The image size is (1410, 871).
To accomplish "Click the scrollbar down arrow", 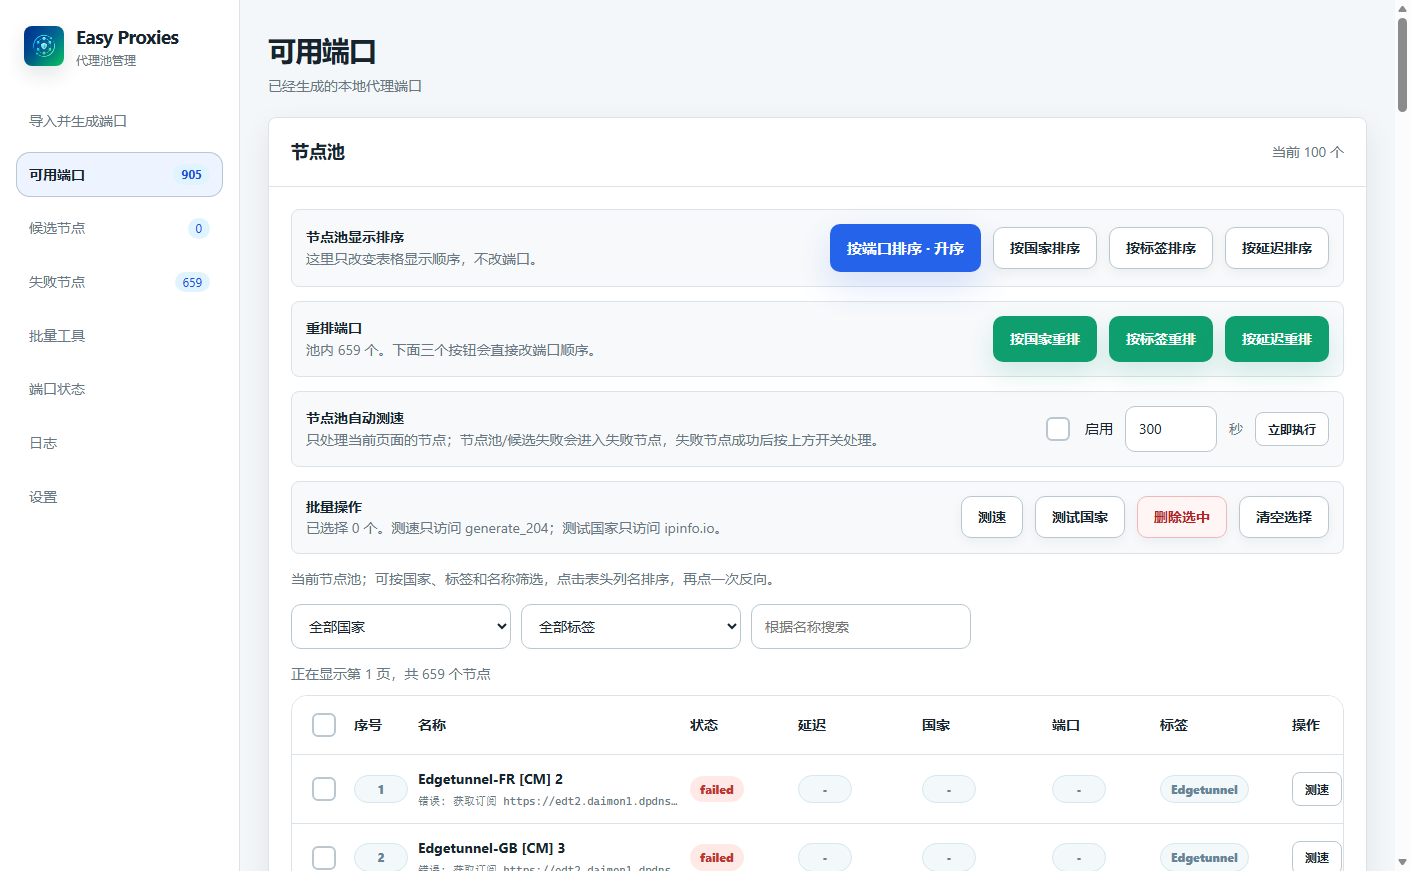I will [x=1402, y=863].
